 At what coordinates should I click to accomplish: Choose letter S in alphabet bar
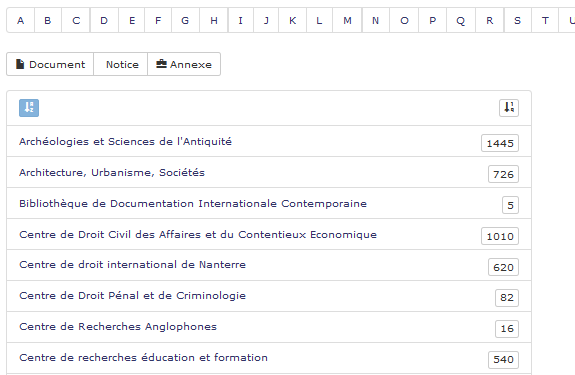coord(517,21)
